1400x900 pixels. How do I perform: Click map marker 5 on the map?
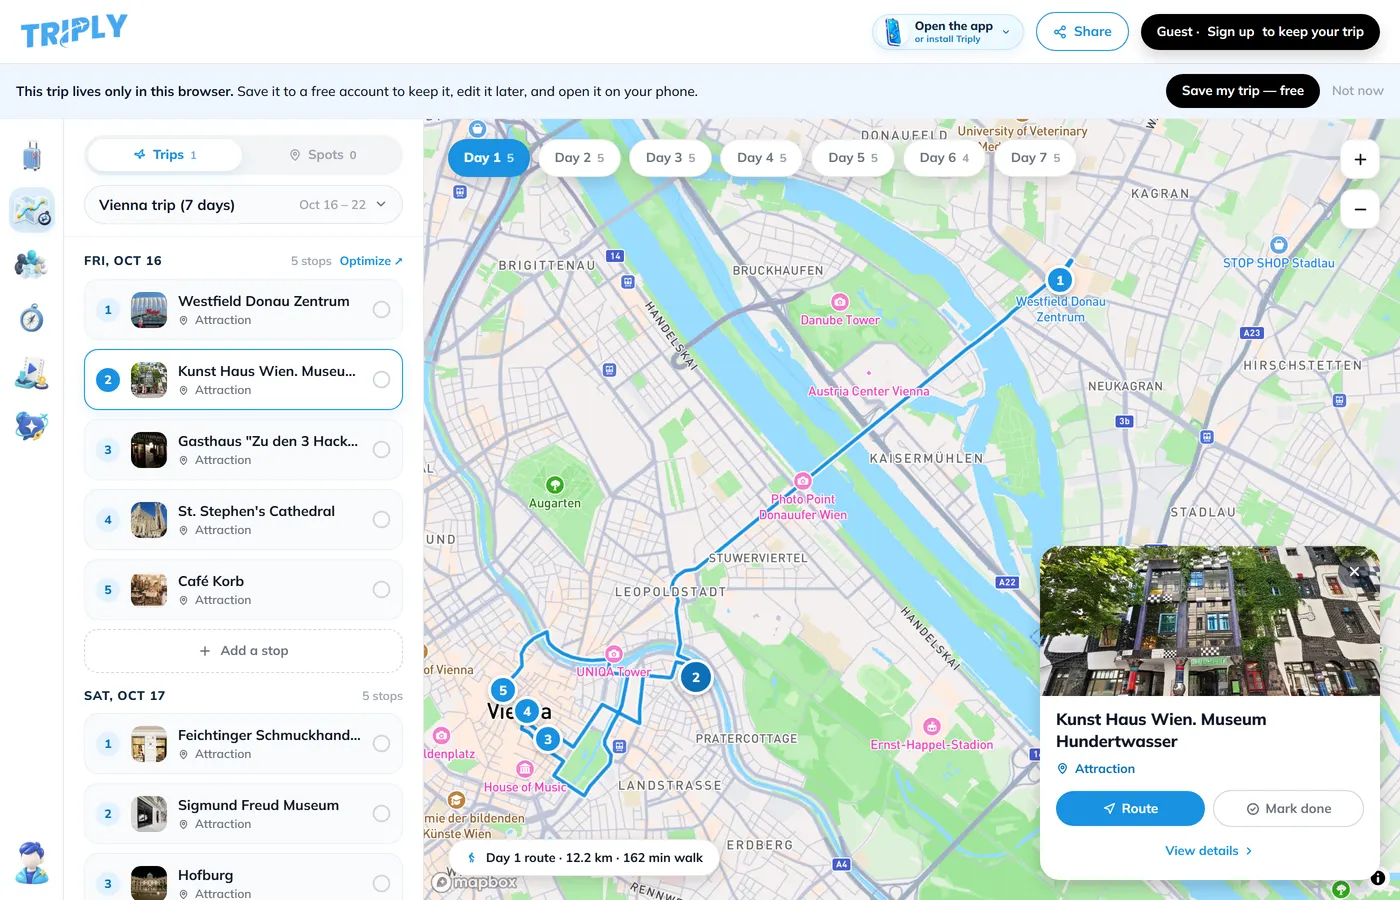coord(503,690)
